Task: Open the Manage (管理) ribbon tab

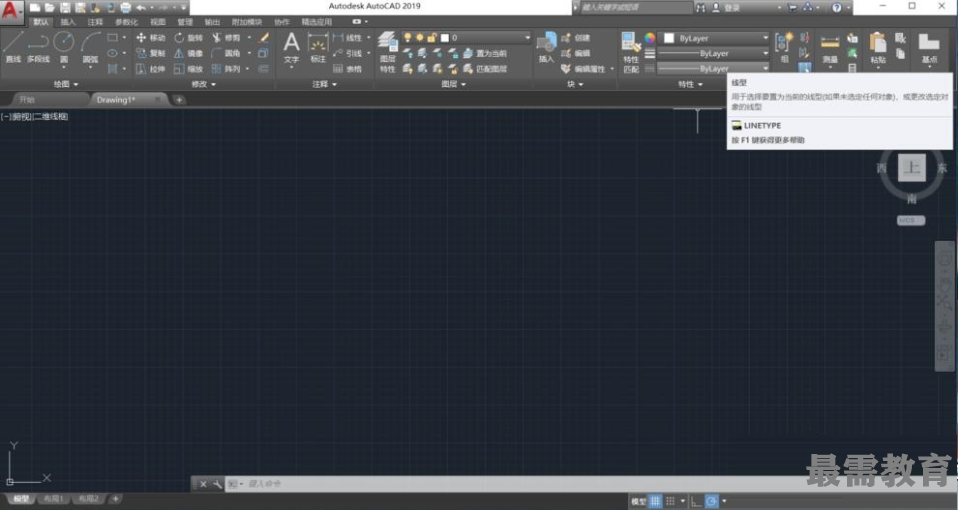Action: coord(185,22)
